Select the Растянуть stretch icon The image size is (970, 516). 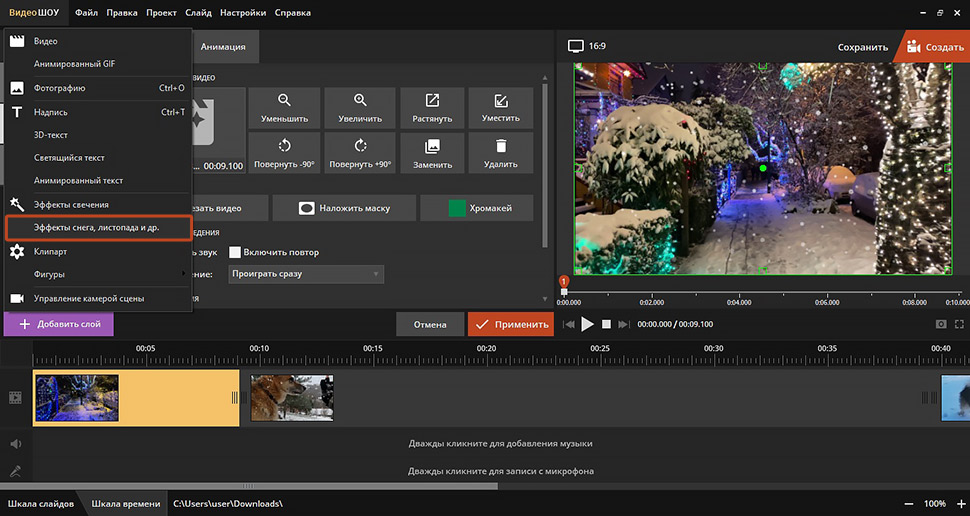tap(432, 100)
